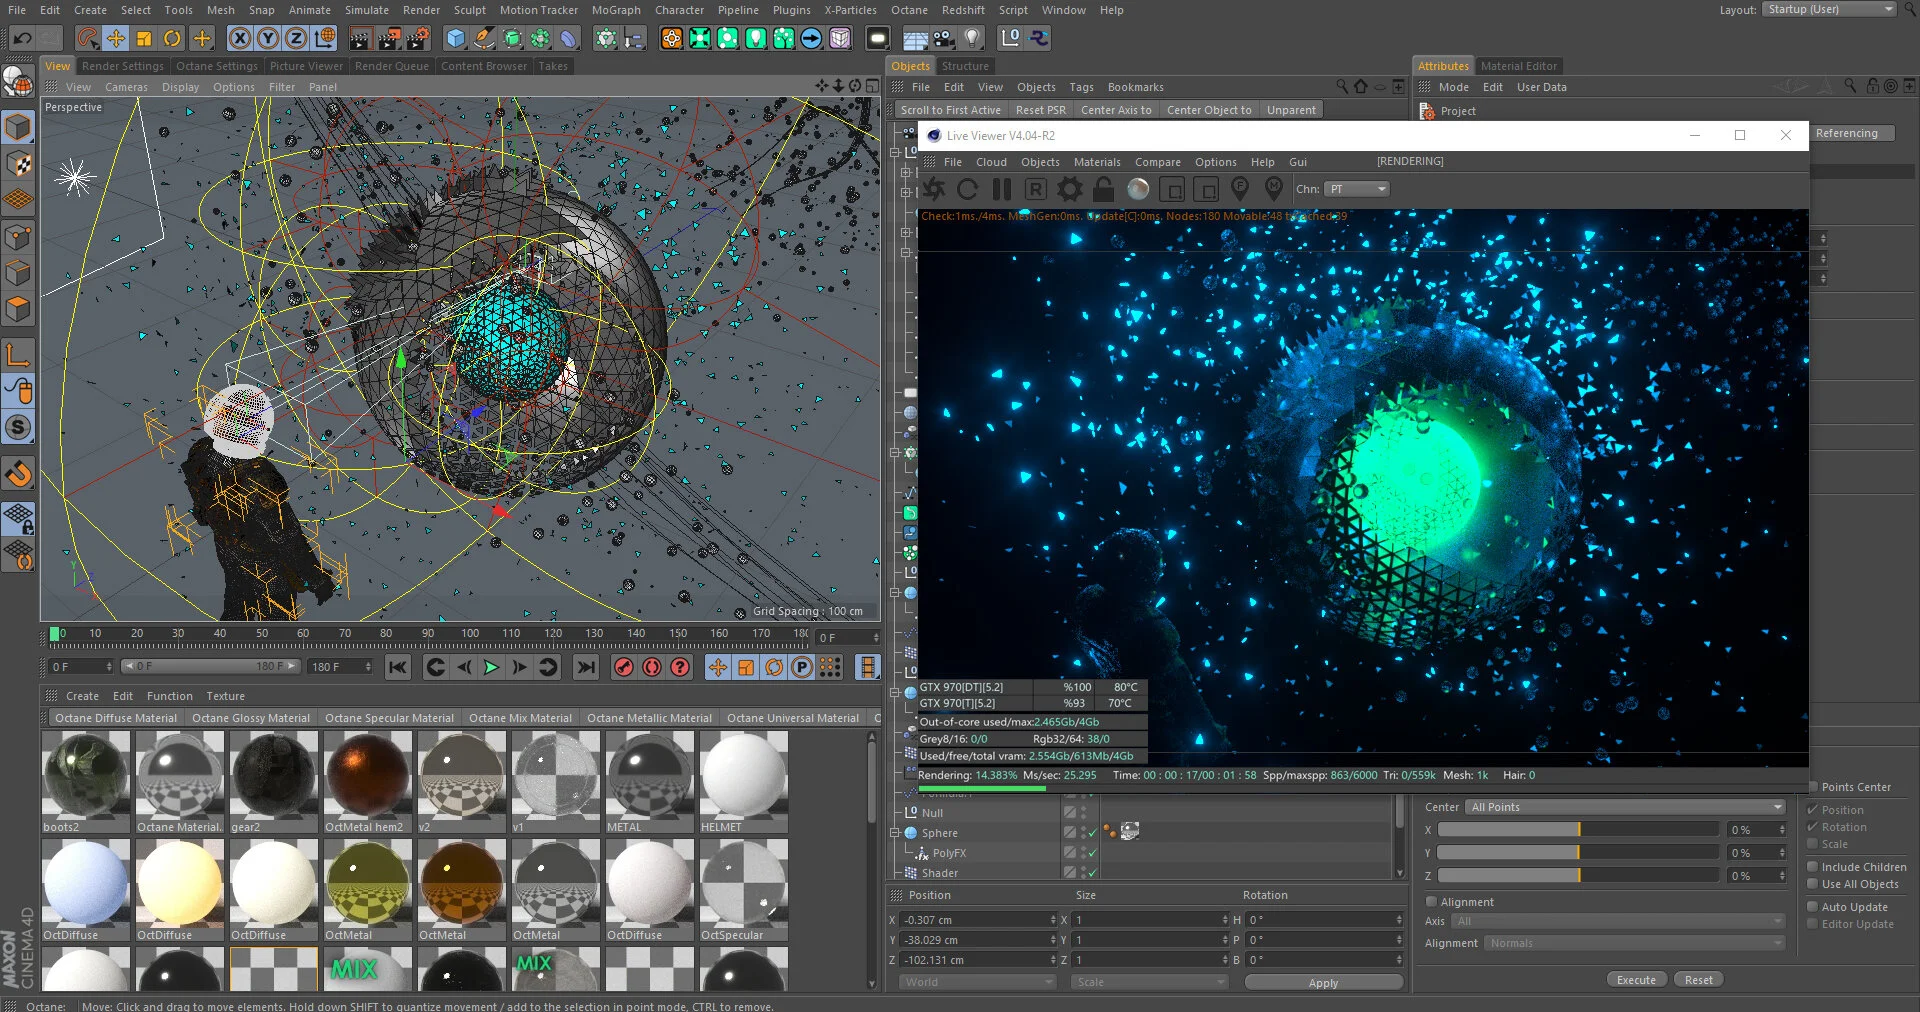Click the Cube primitive object icon
The height and width of the screenshot is (1012, 1920).
point(456,39)
